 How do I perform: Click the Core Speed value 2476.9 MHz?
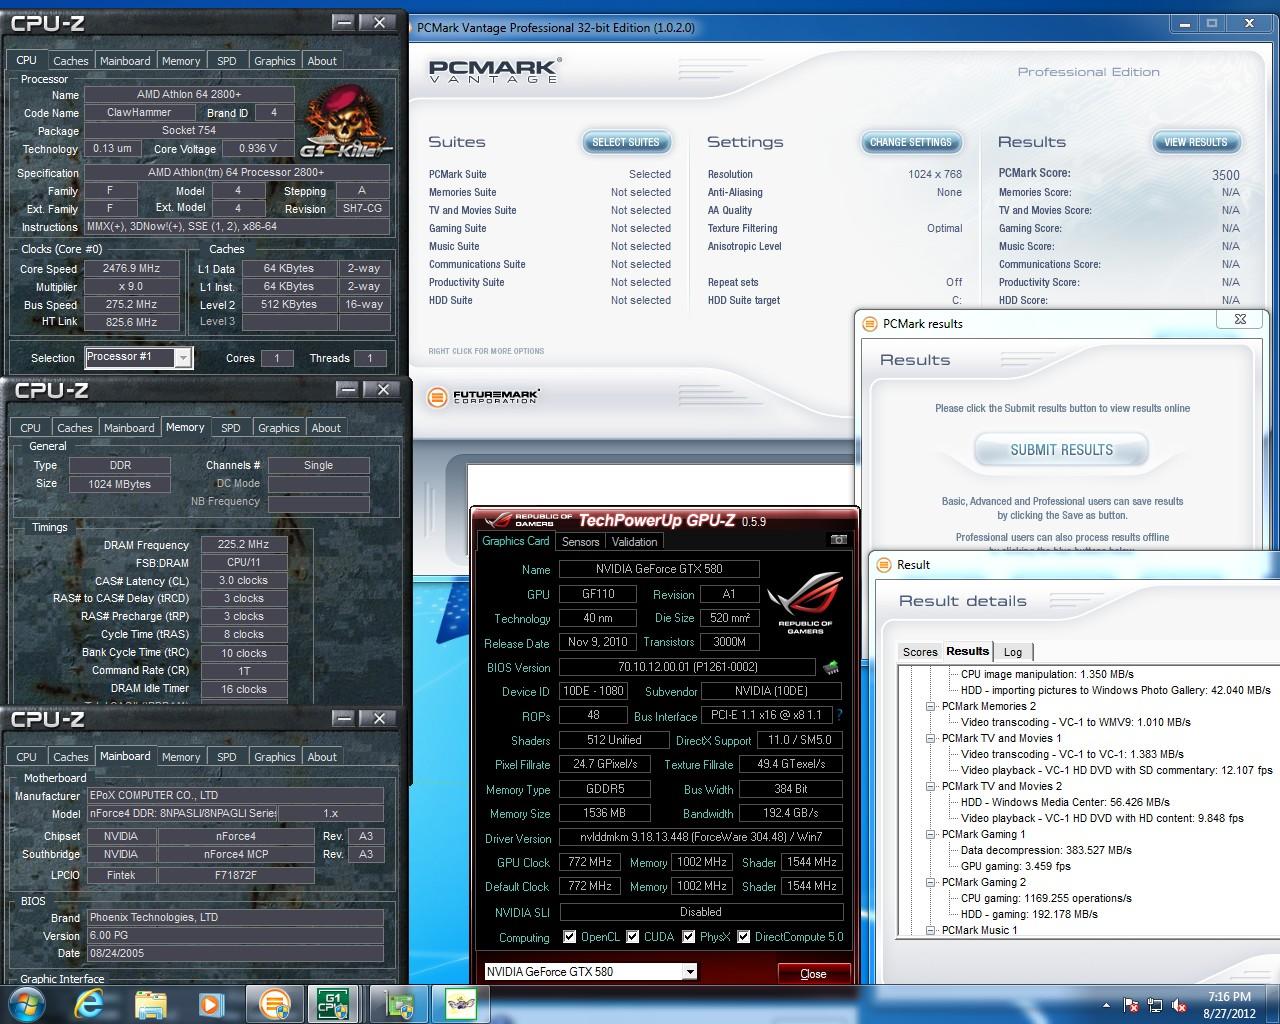[x=131, y=268]
